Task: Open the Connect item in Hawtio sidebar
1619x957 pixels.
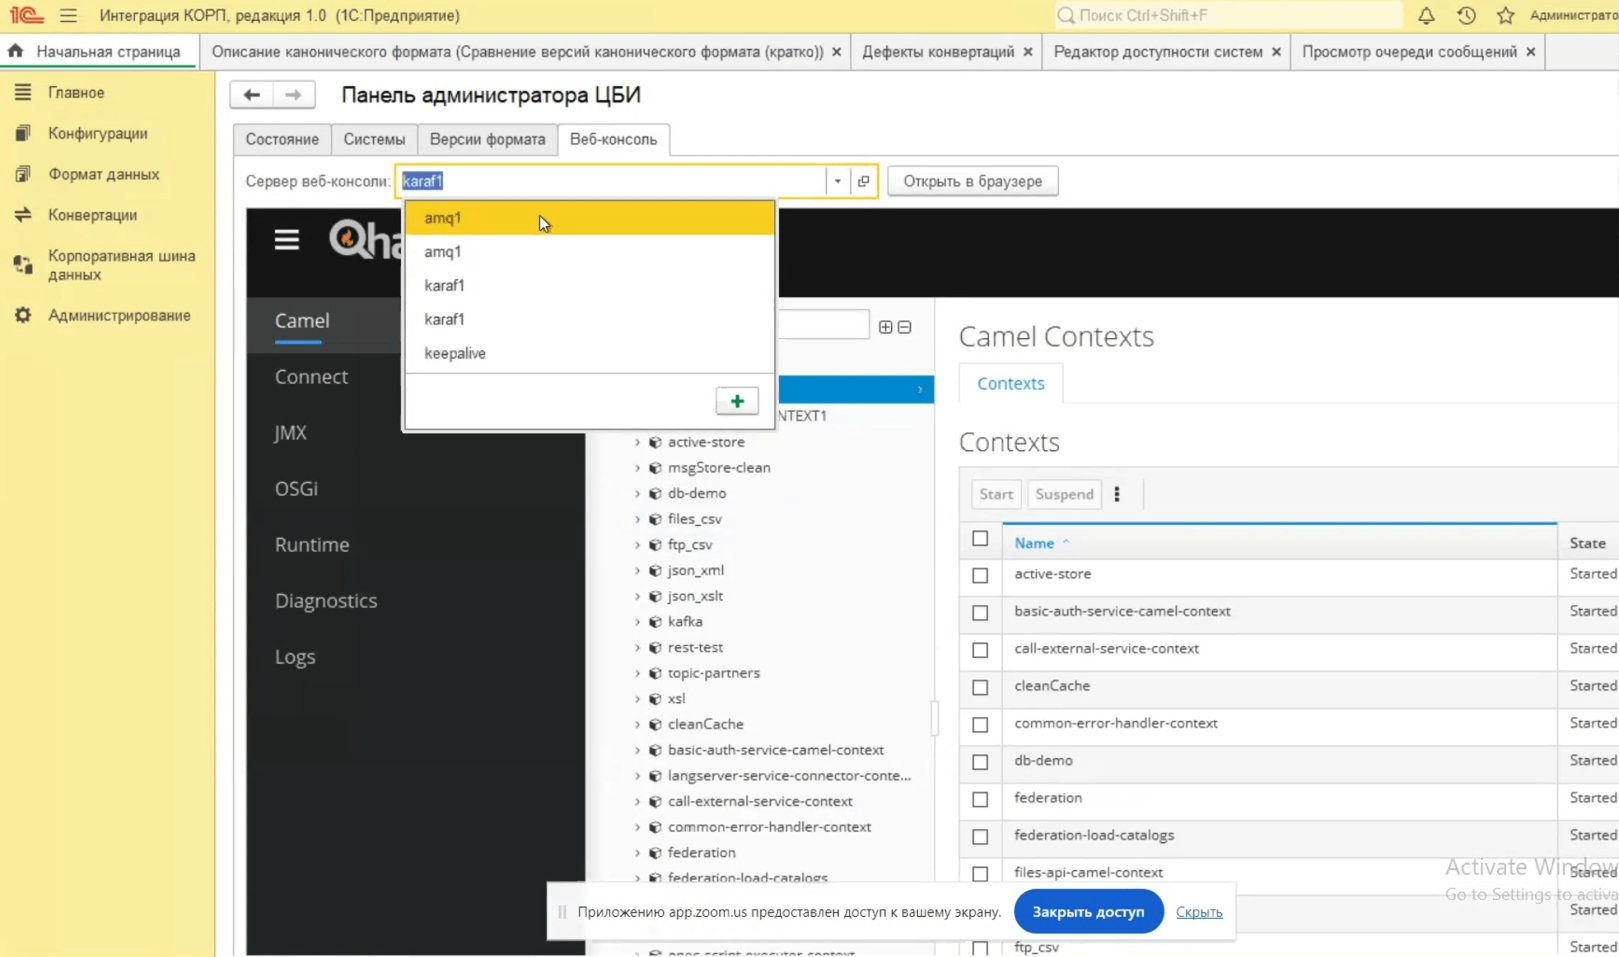Action: click(x=311, y=377)
